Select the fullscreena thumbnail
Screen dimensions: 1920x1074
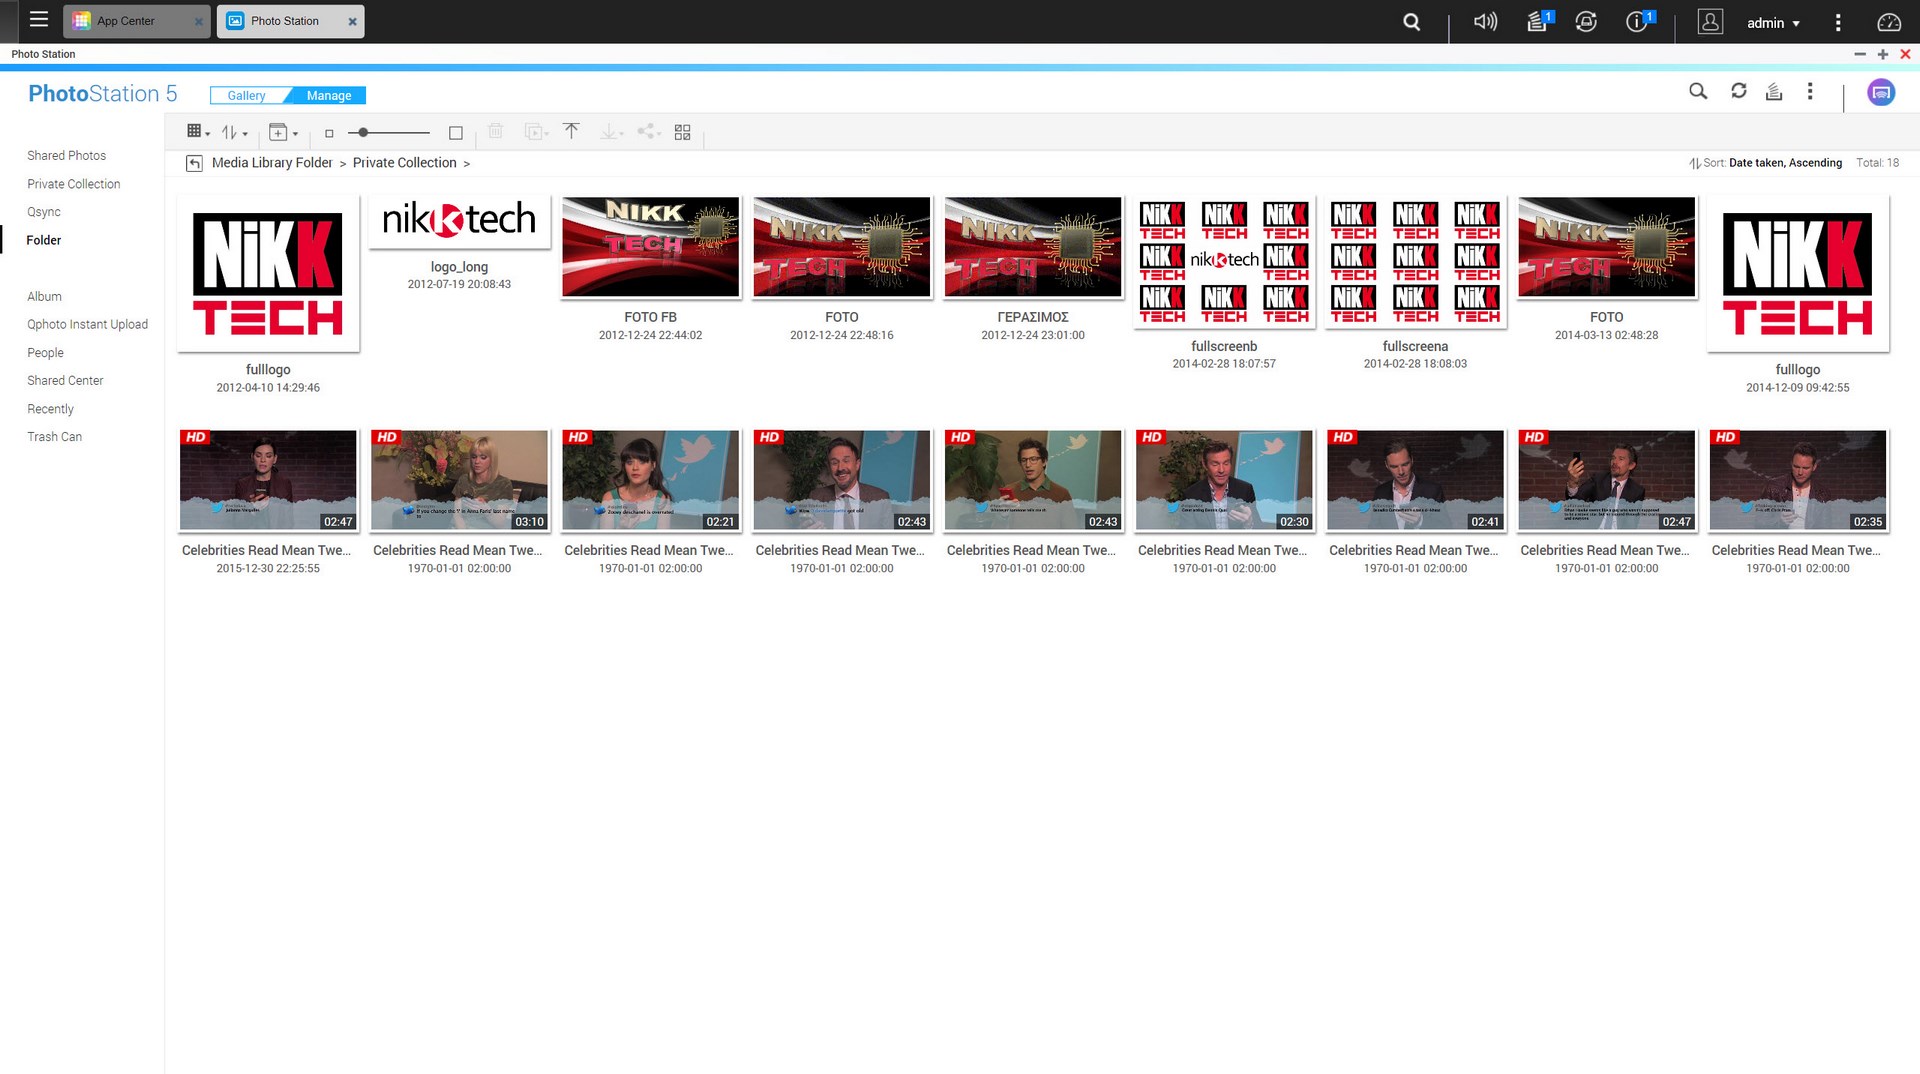[1415, 262]
